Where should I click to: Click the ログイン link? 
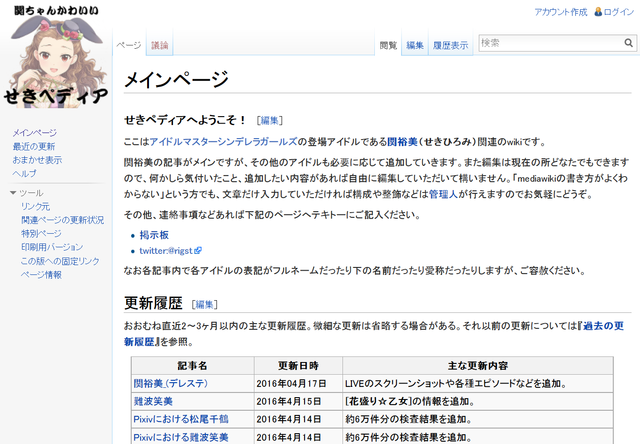click(x=618, y=12)
